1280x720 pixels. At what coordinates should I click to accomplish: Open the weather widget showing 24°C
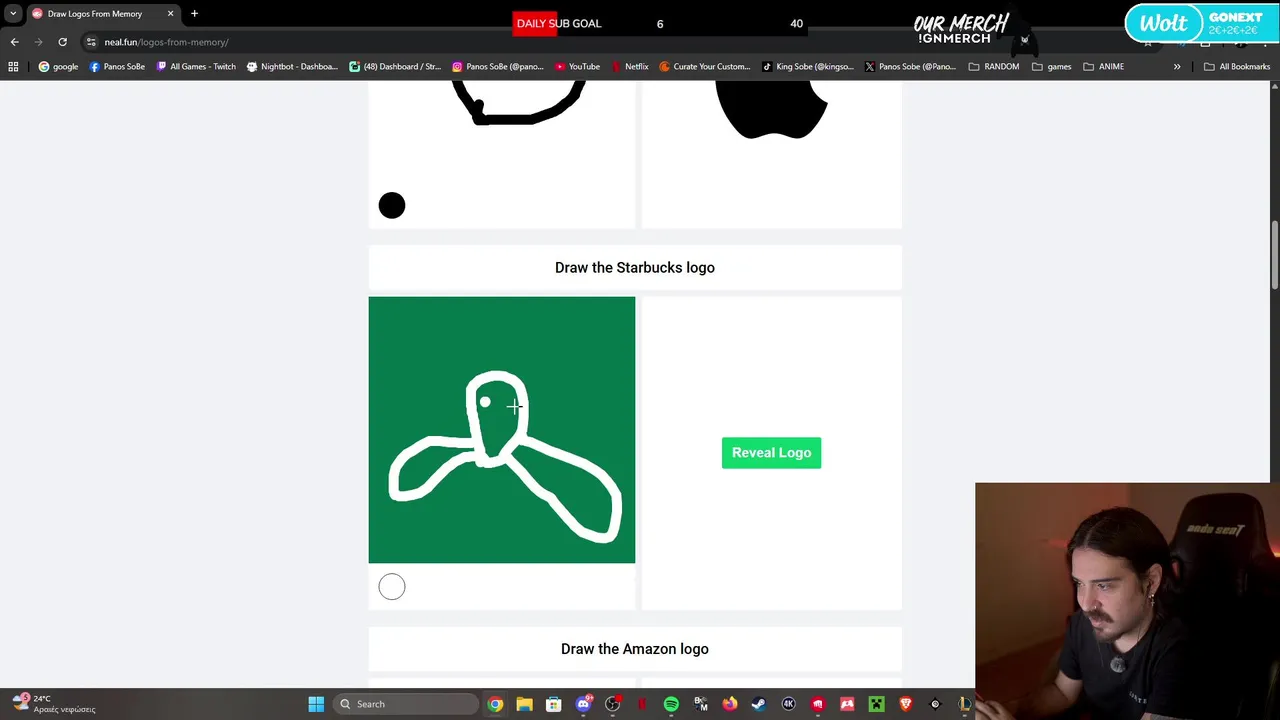pos(54,704)
